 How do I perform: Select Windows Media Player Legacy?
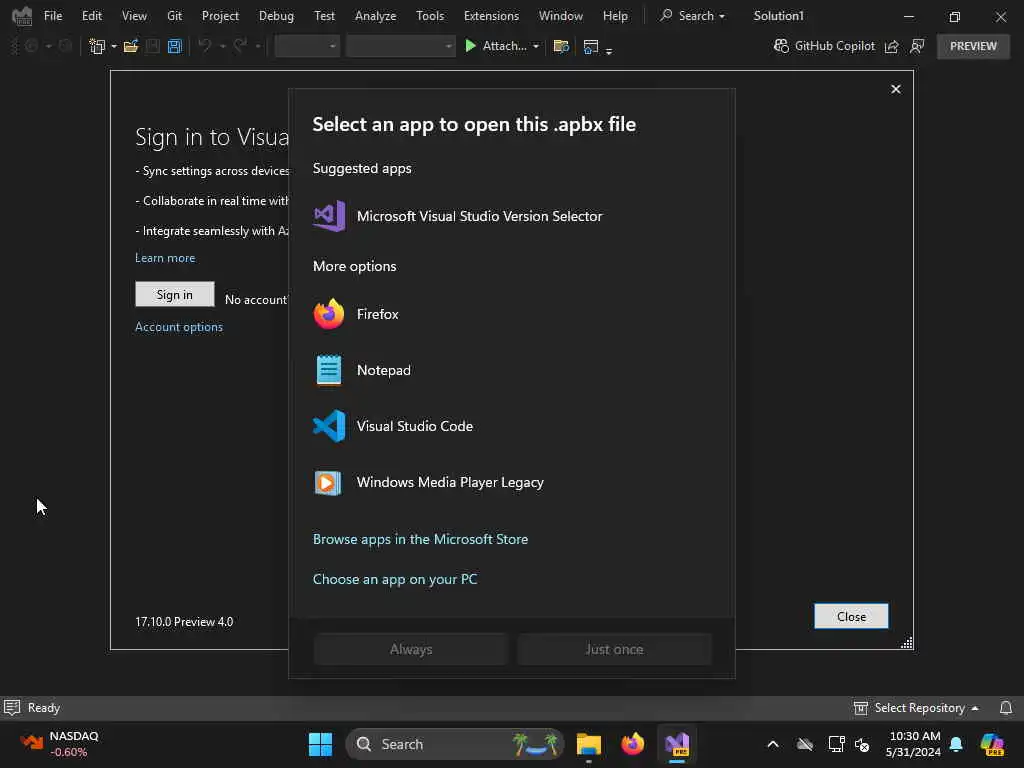[x=512, y=483]
